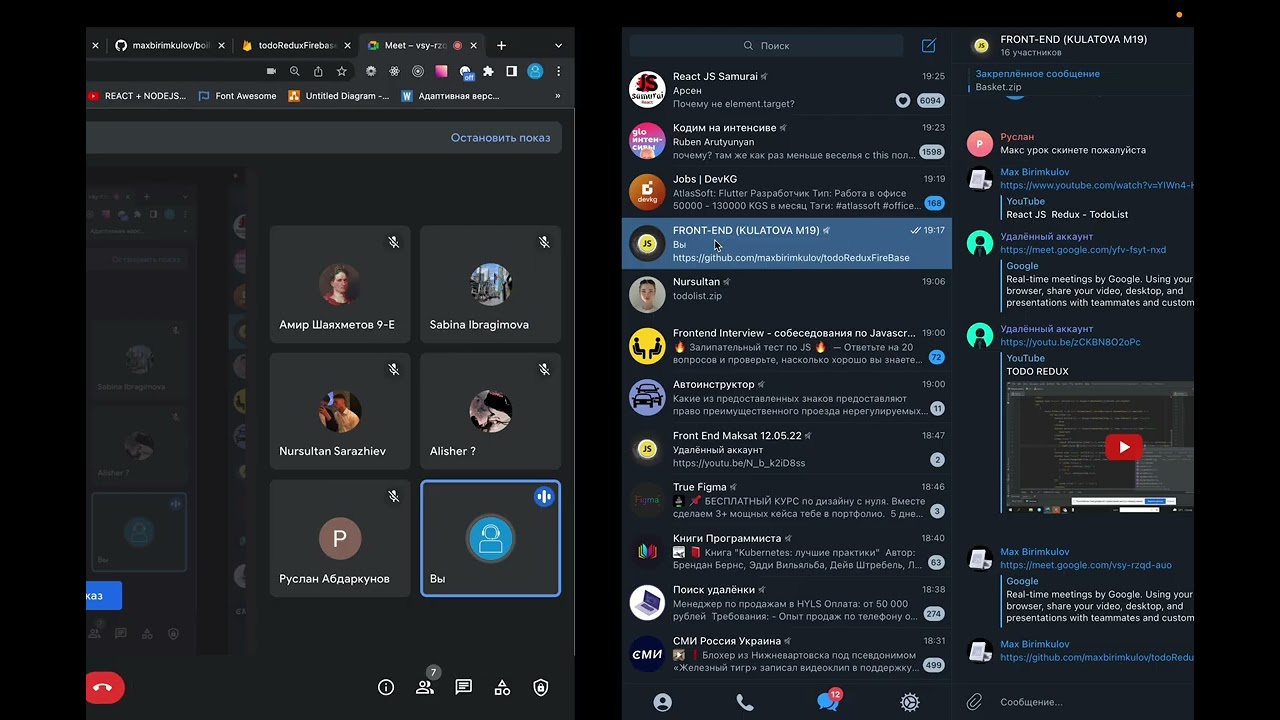Open the Nursultan chat with todolist.zip

pyautogui.click(x=787, y=295)
